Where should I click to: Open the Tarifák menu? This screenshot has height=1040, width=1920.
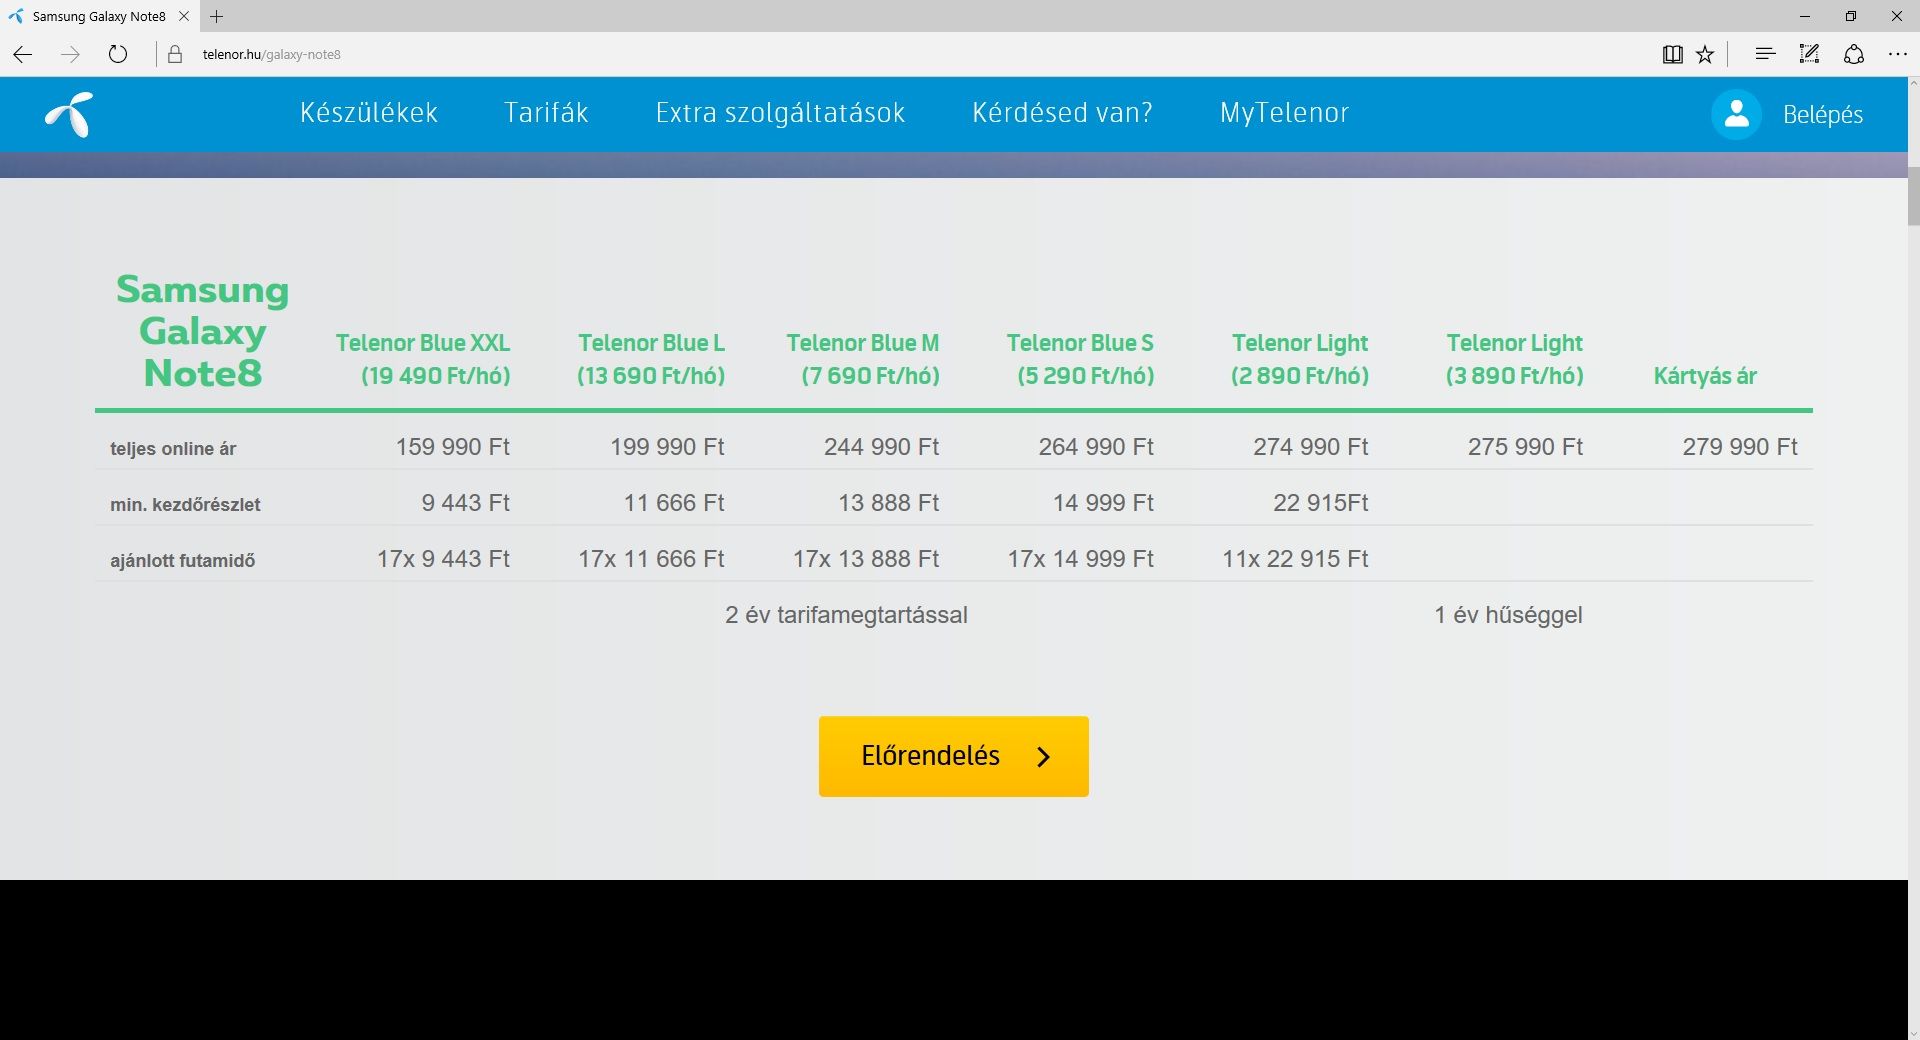point(546,113)
